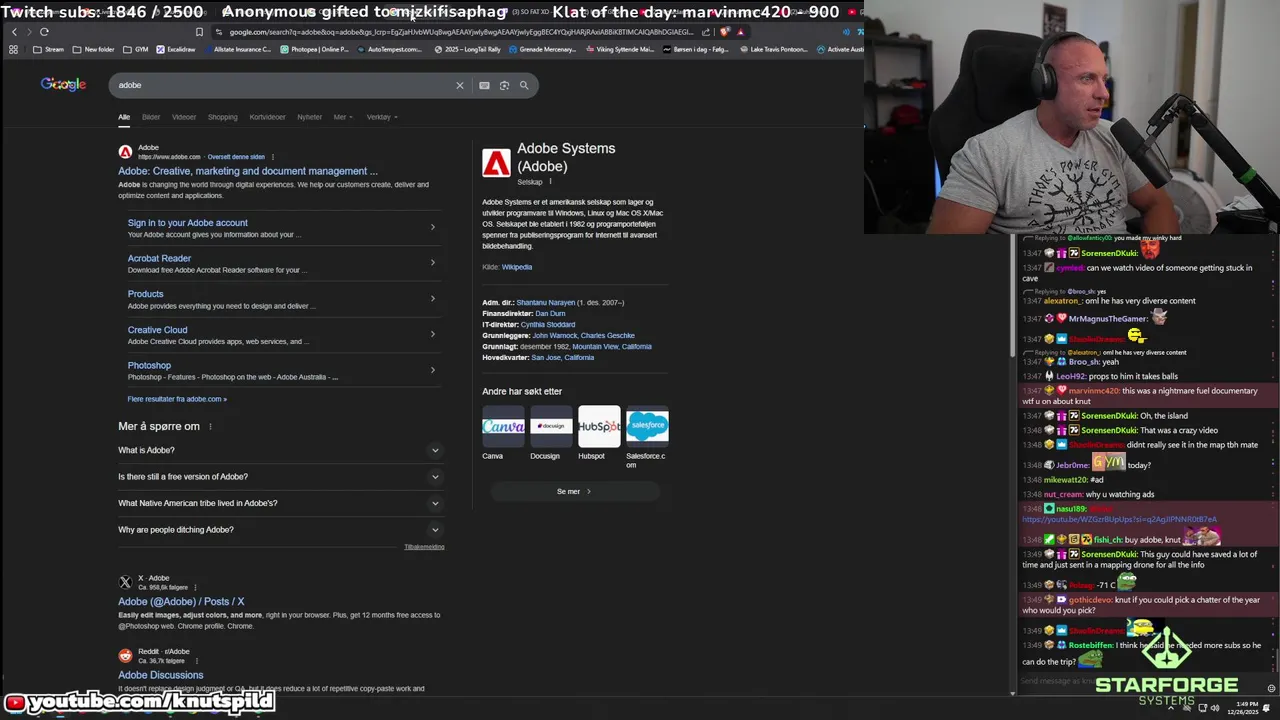Open the 'Mer' dropdown in search tabs
This screenshot has height=720, width=1280.
click(343, 117)
